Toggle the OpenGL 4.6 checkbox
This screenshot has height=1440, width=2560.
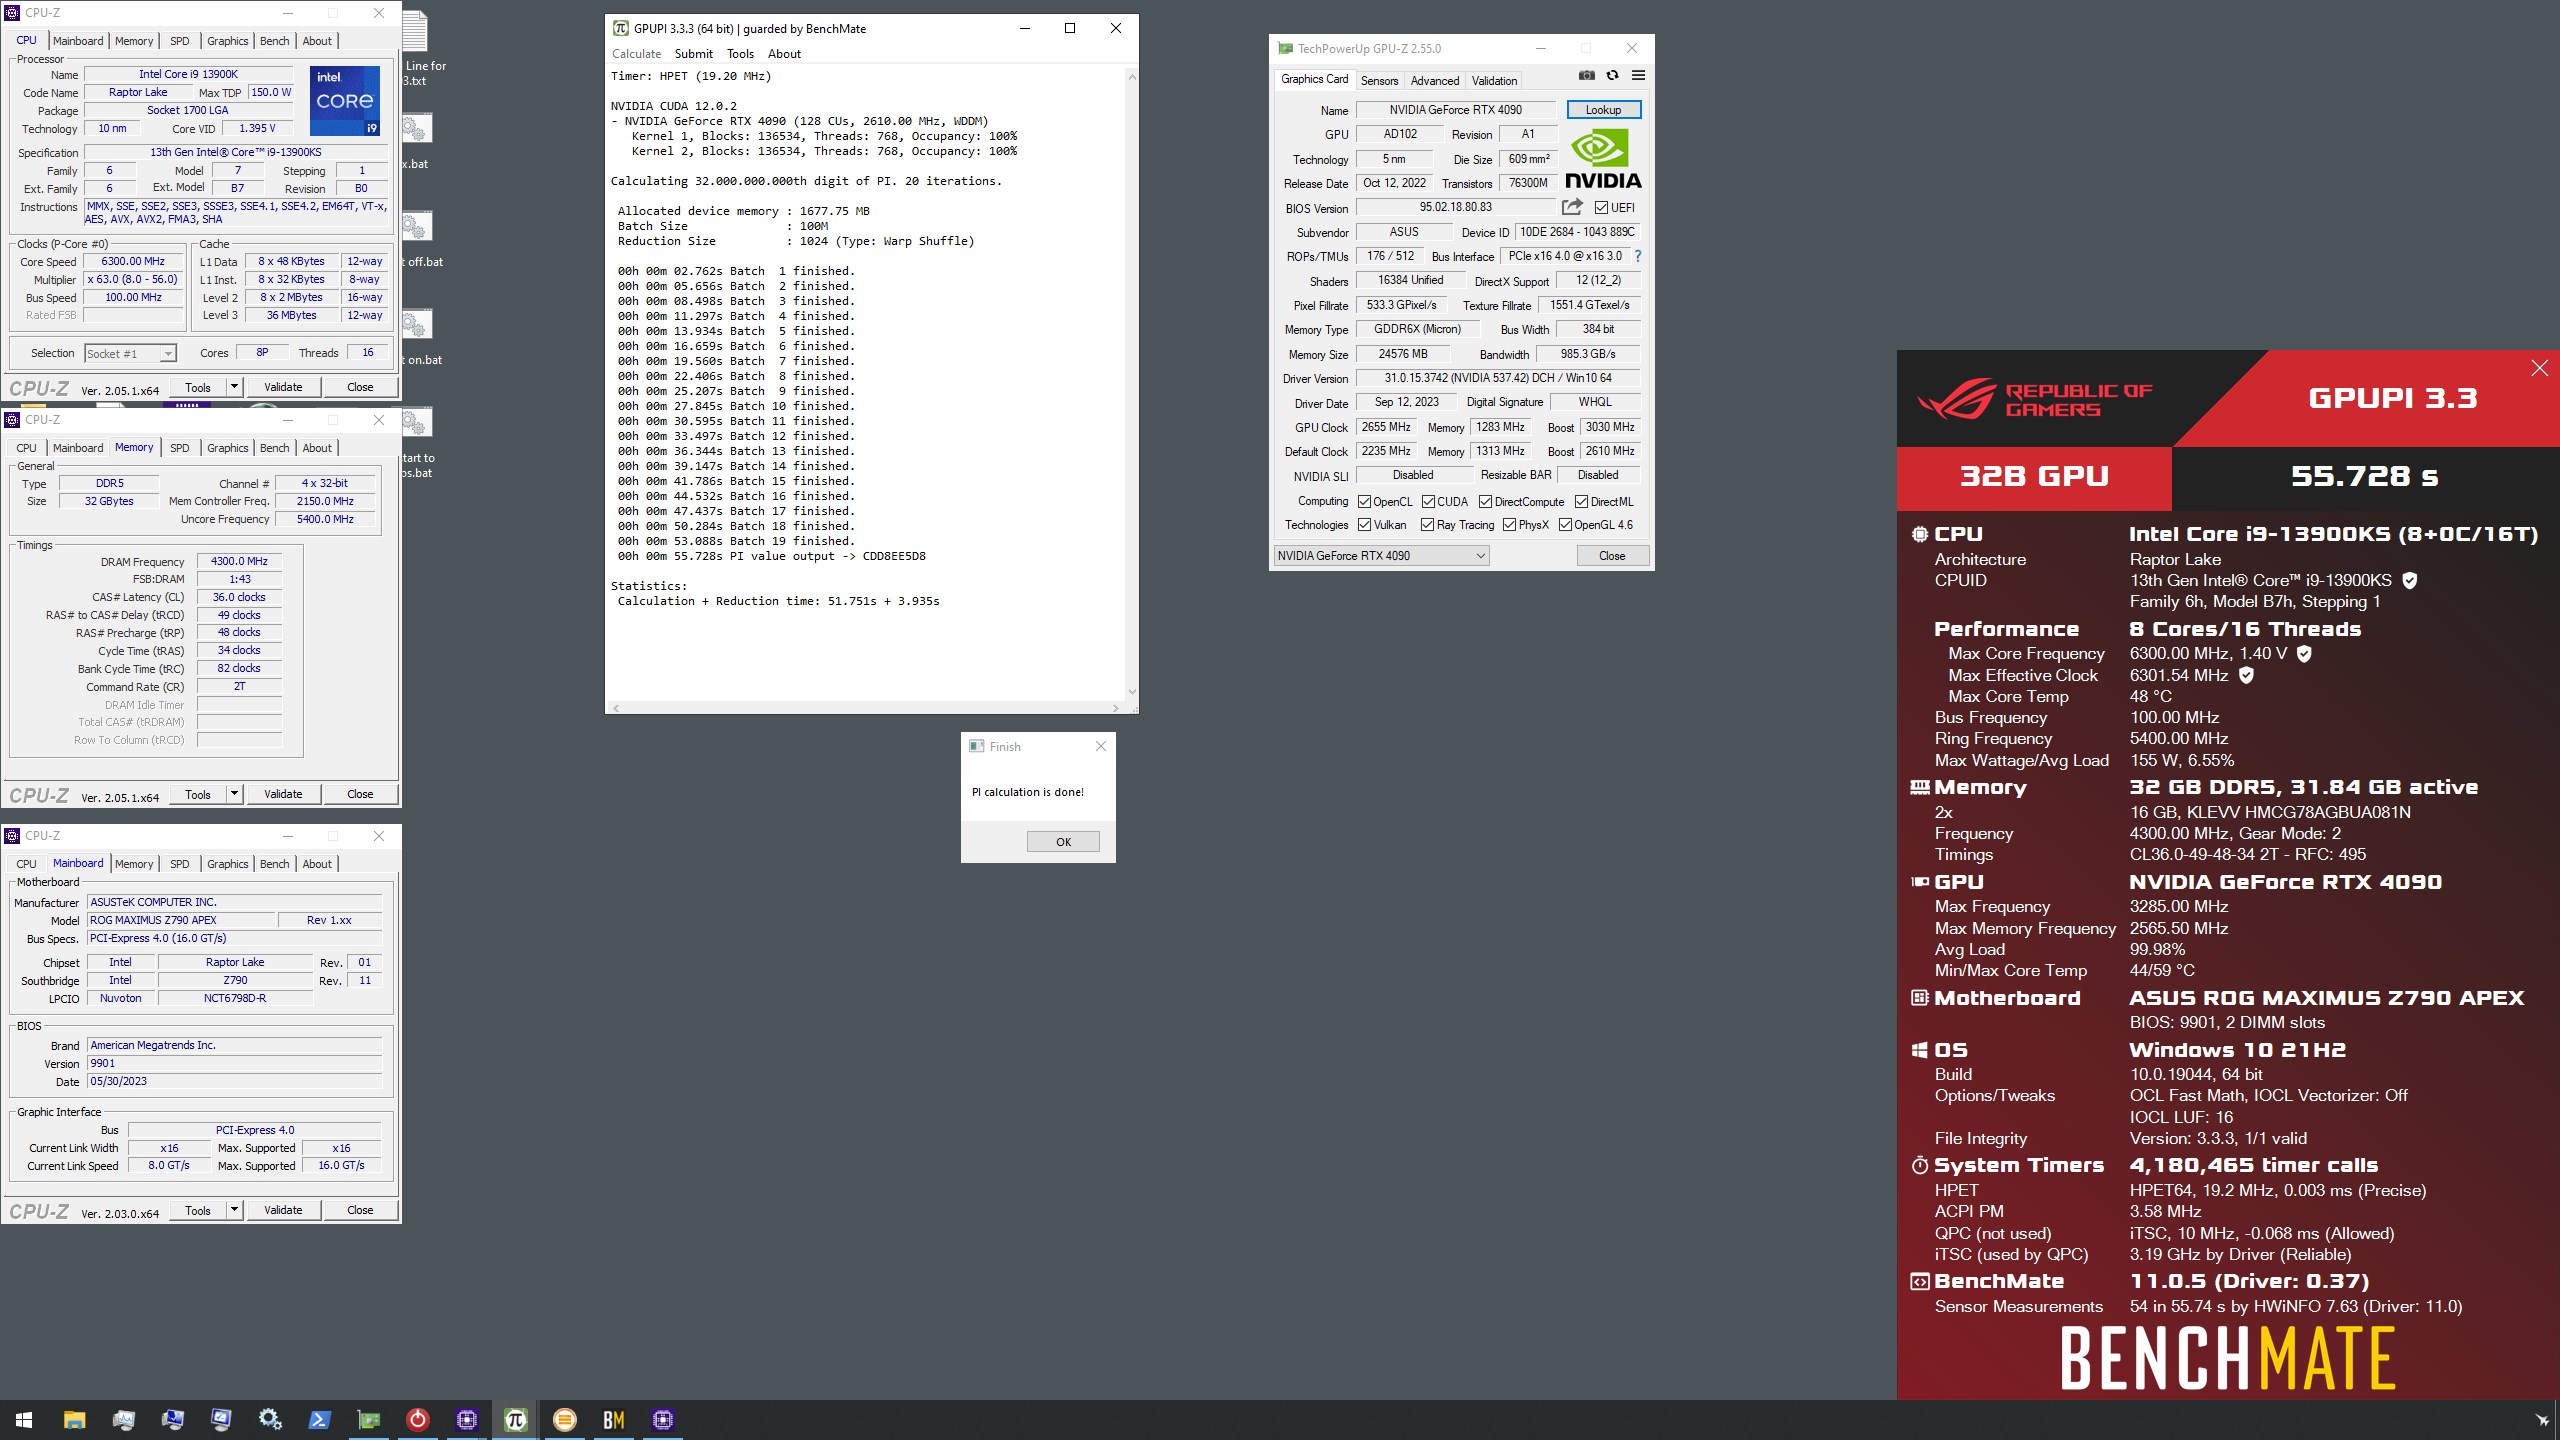pyautogui.click(x=1566, y=525)
